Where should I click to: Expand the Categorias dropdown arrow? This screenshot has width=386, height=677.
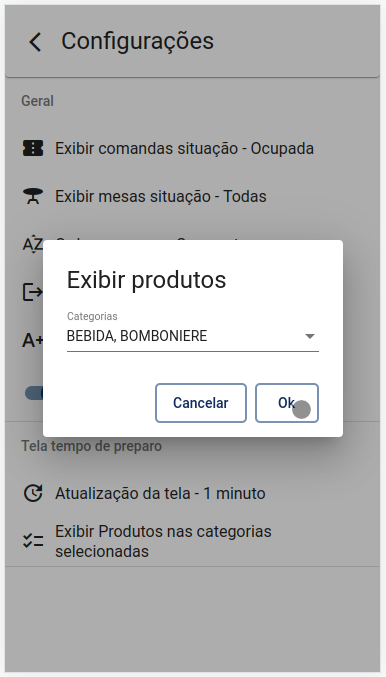click(x=310, y=336)
